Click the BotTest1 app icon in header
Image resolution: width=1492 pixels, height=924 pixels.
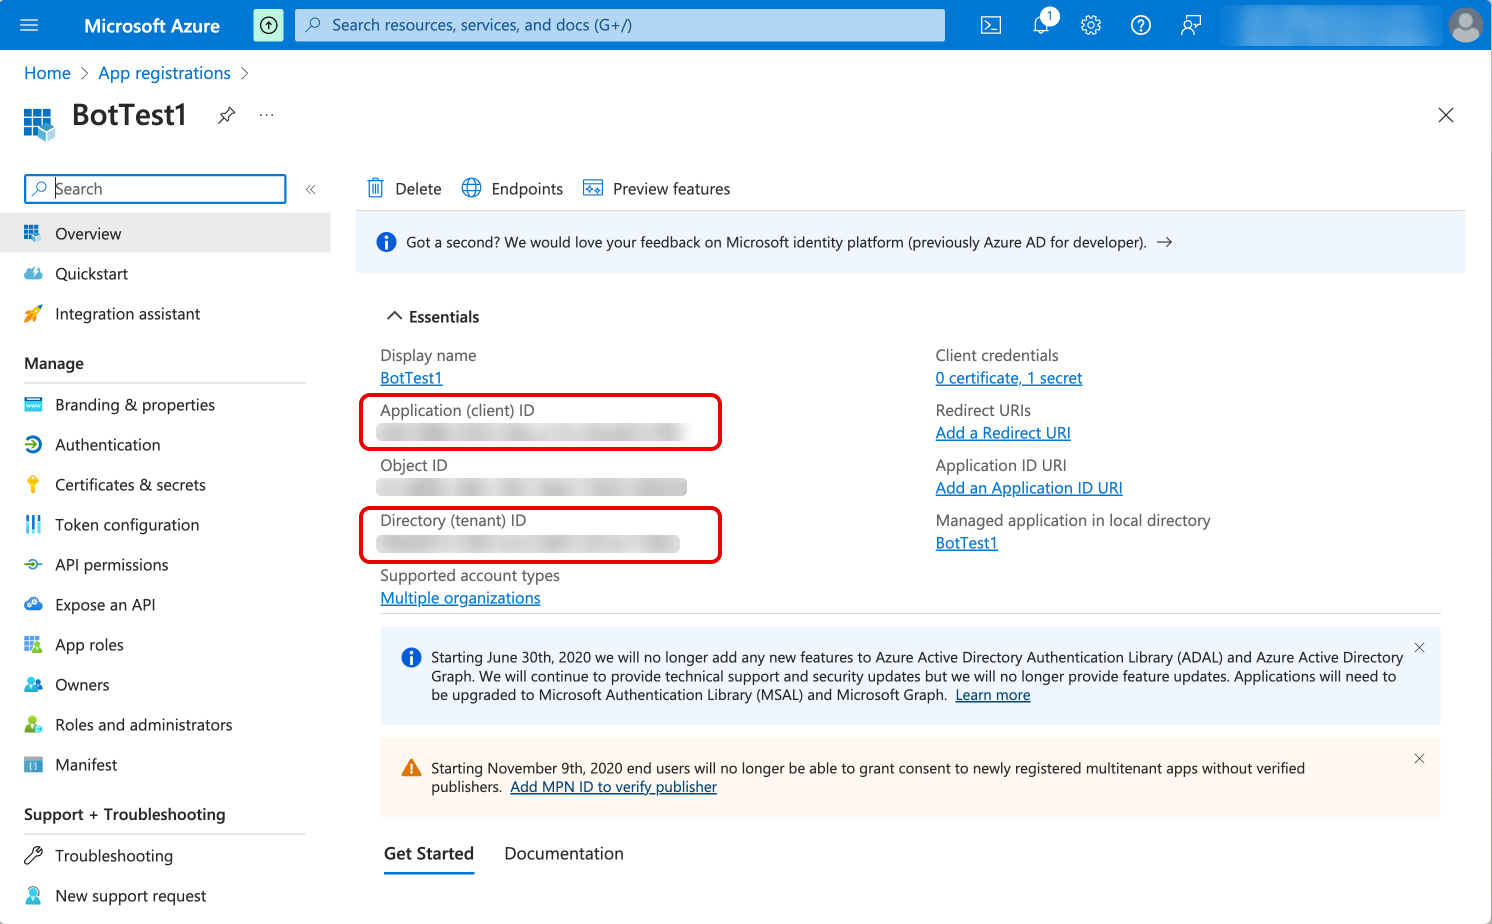(39, 124)
